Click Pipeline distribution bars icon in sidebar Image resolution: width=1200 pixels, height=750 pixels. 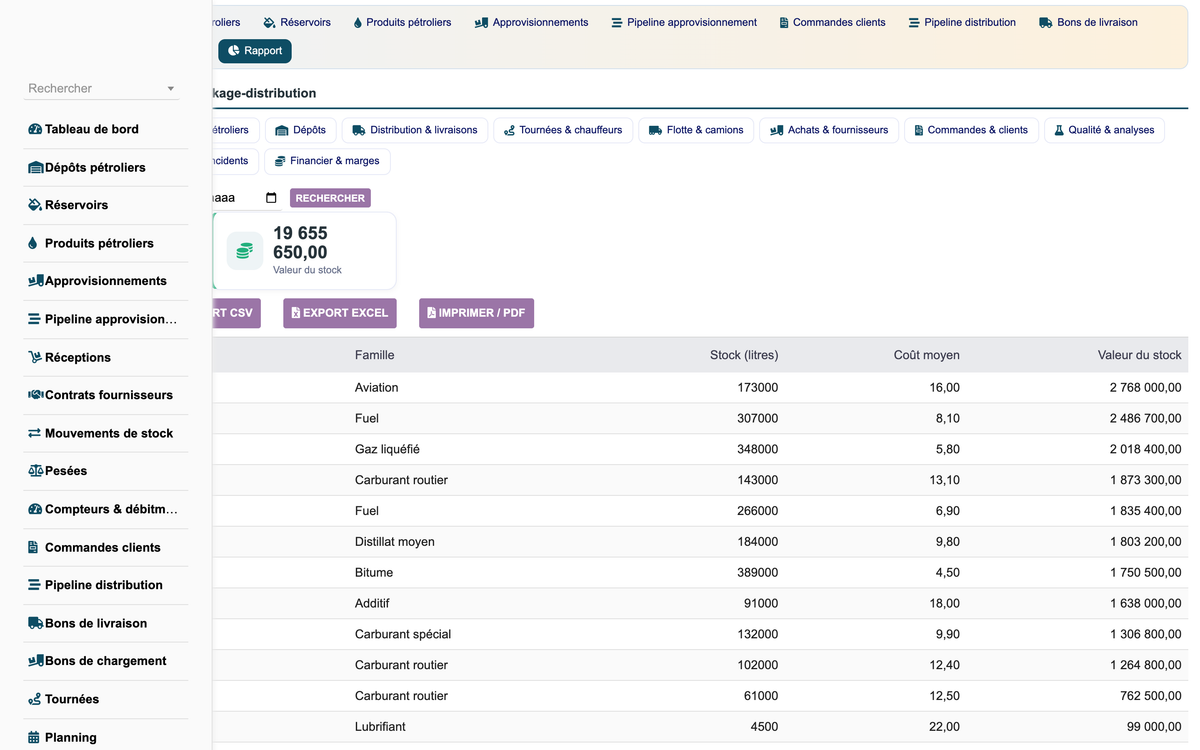[x=35, y=585]
